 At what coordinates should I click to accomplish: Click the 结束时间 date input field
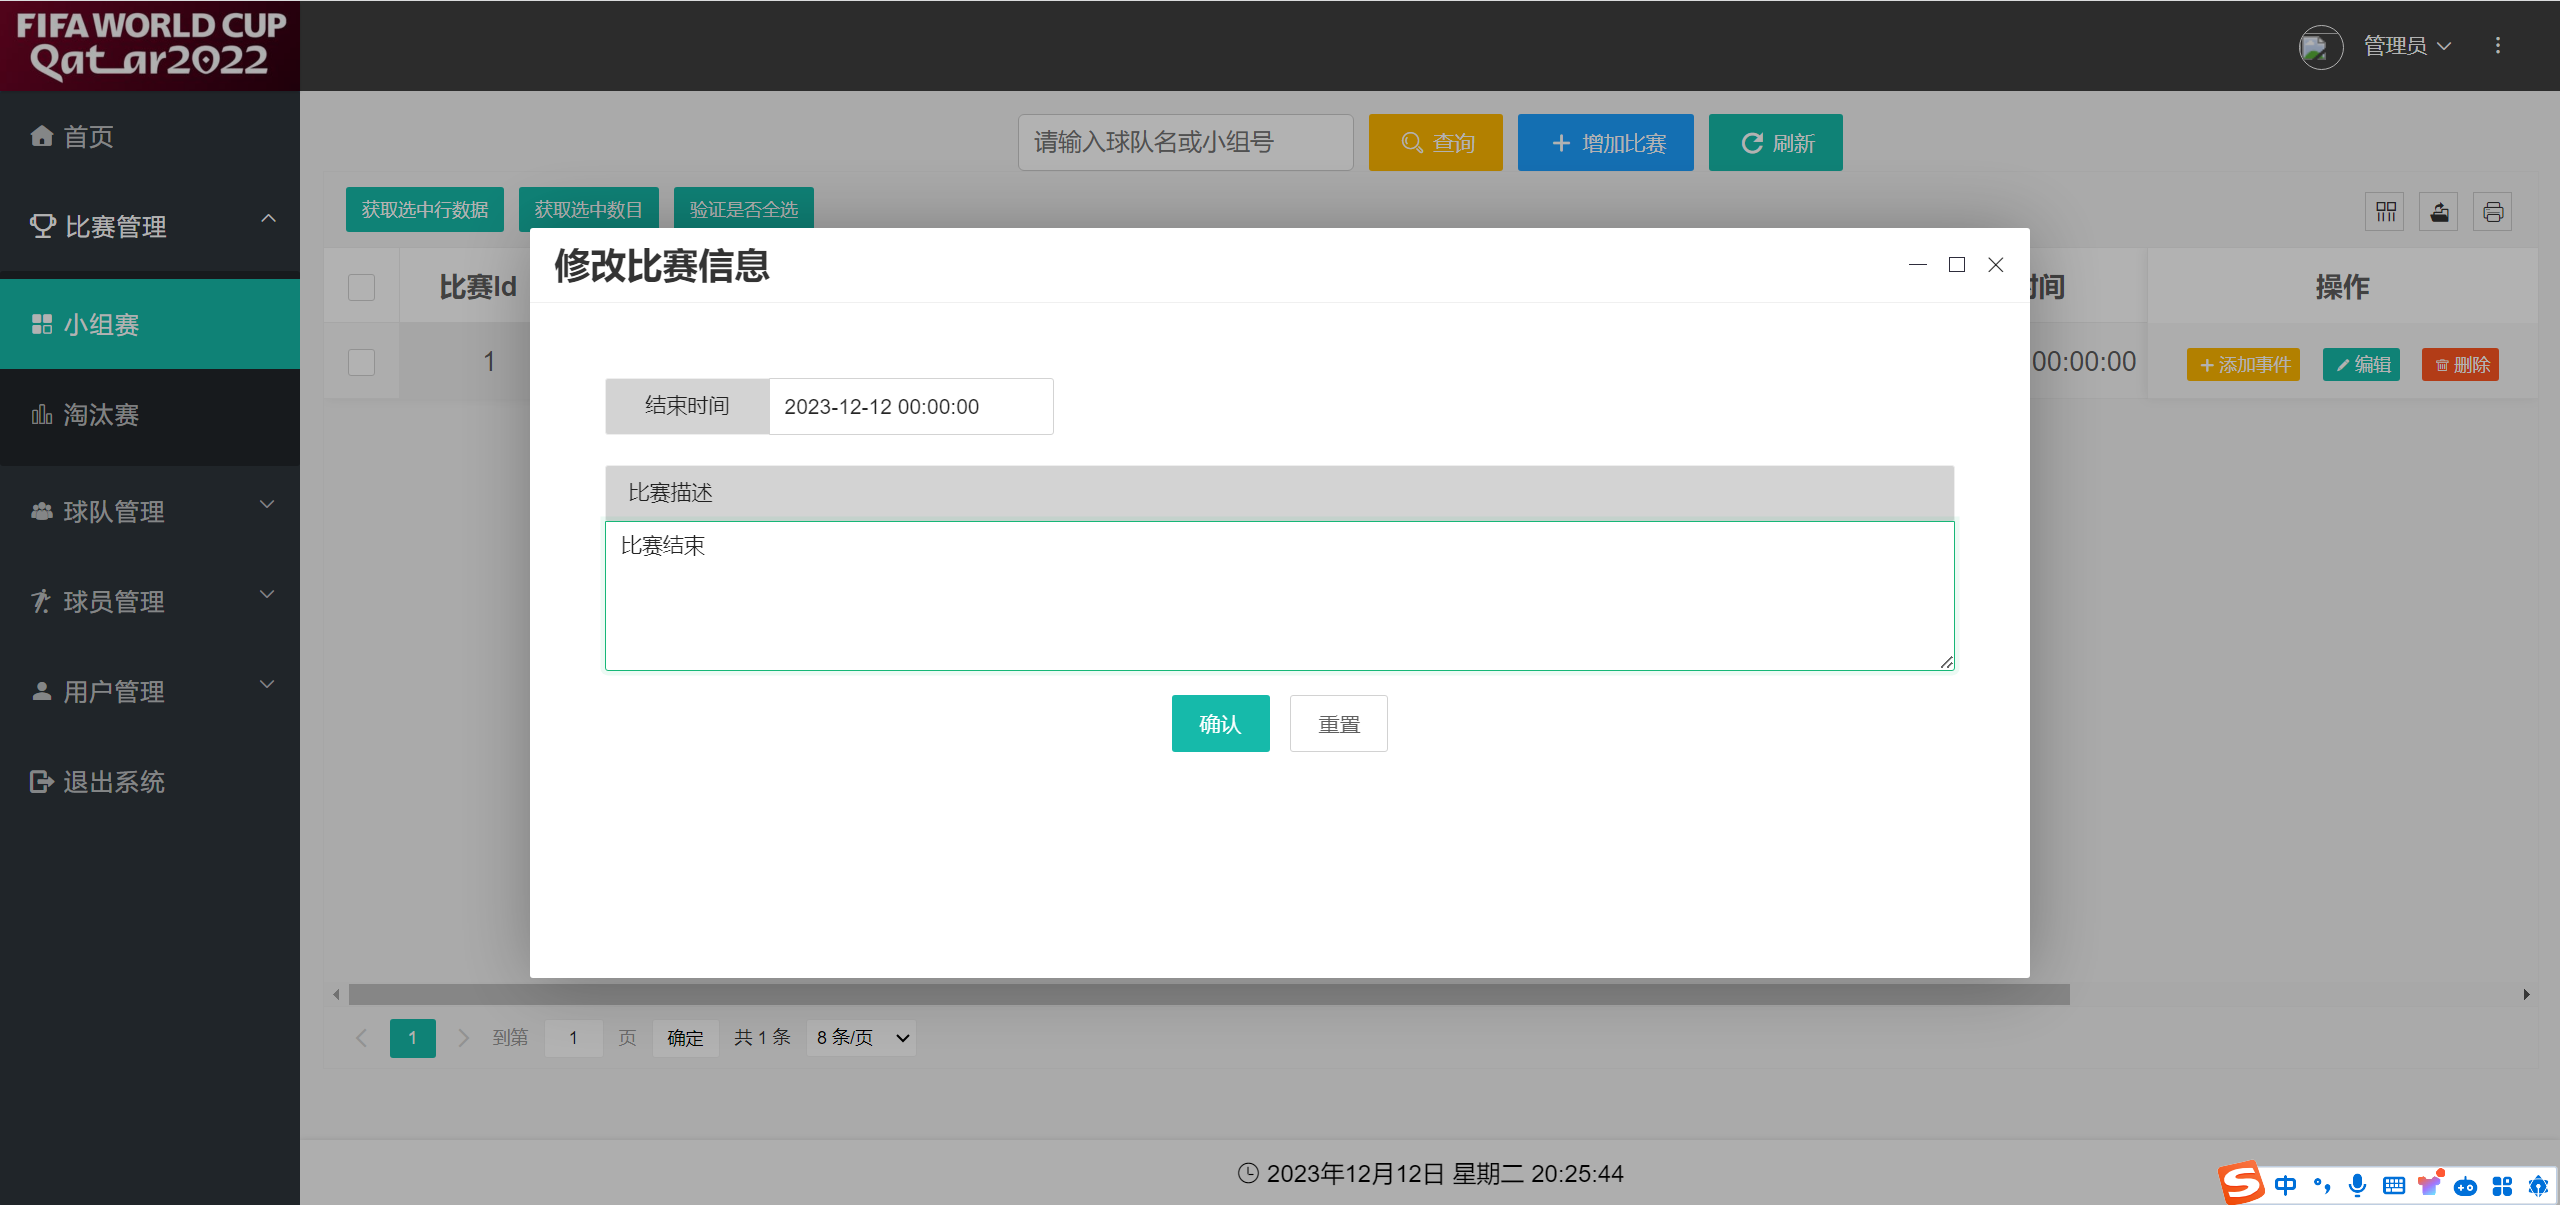pos(910,407)
